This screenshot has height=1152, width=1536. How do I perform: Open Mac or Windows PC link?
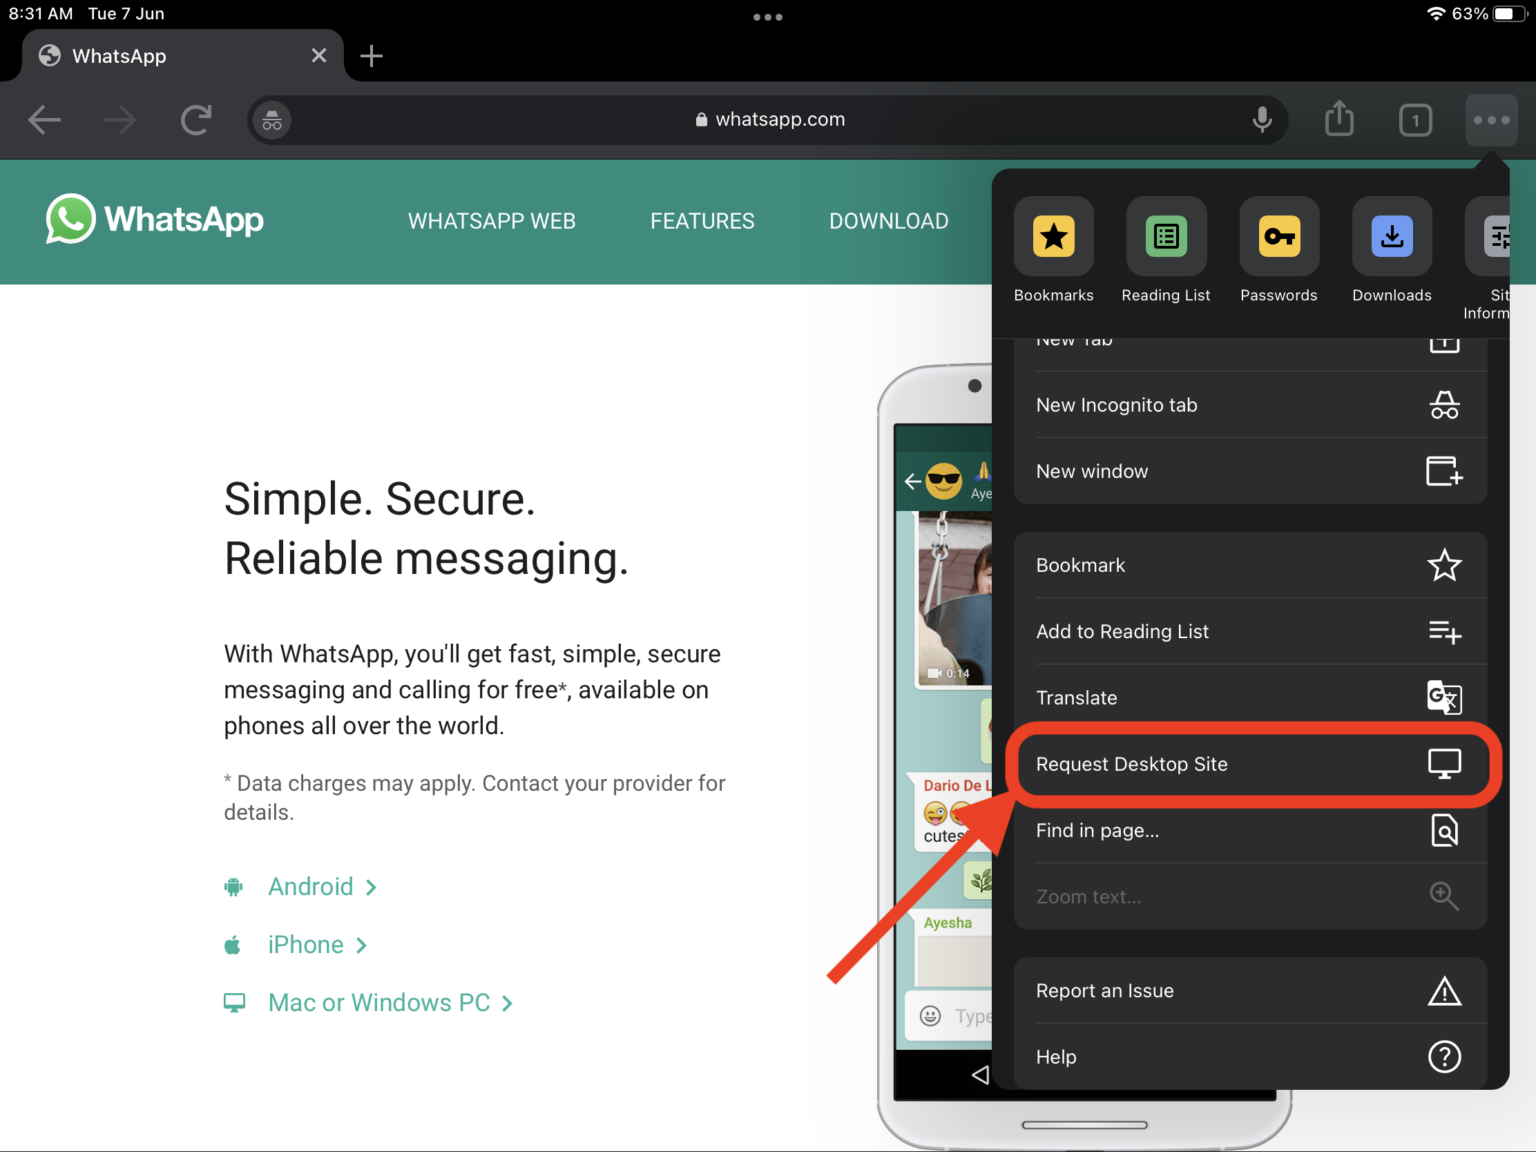[x=390, y=1003]
